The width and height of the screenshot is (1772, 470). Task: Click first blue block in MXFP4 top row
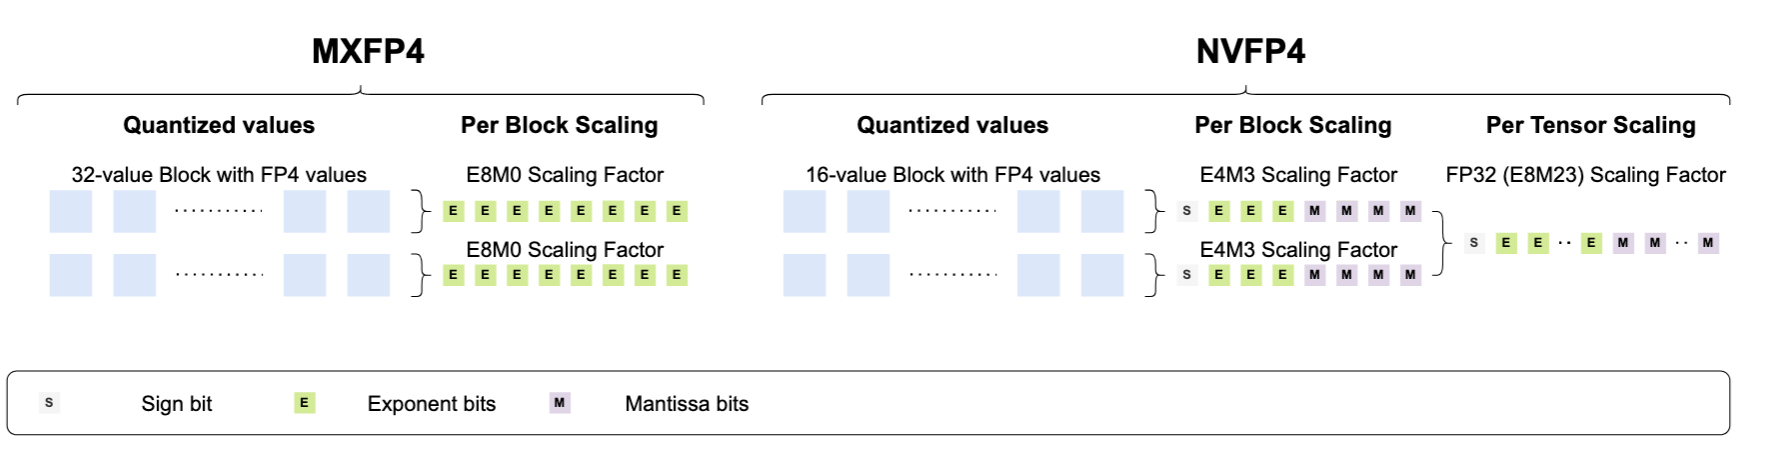71,211
